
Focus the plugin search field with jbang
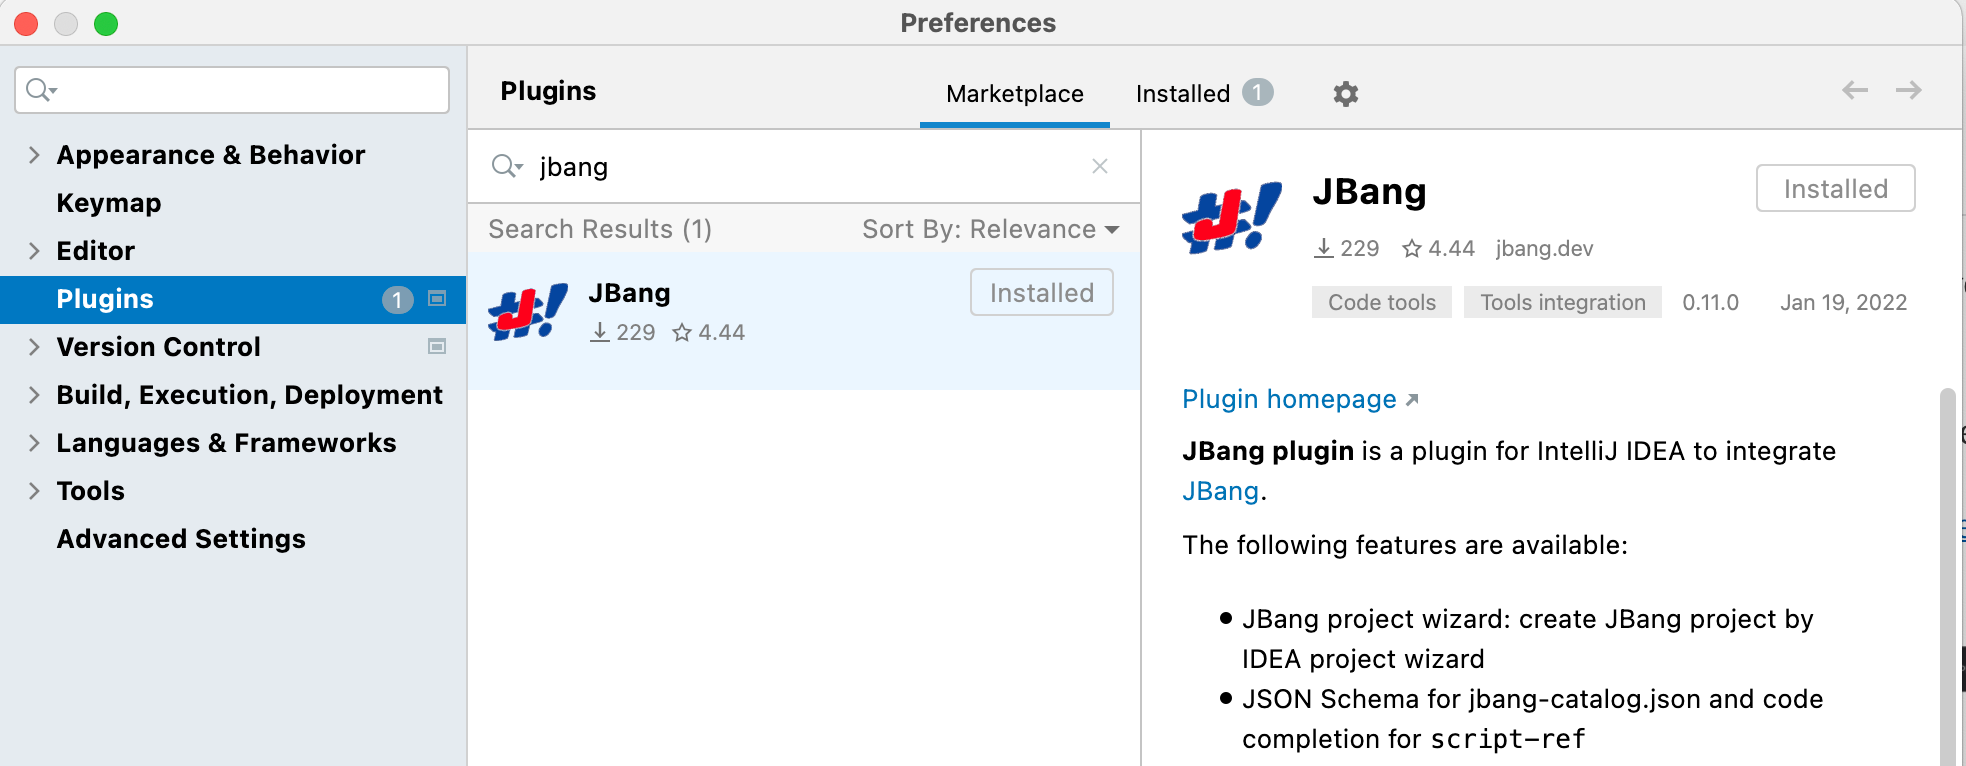pyautogui.click(x=805, y=166)
